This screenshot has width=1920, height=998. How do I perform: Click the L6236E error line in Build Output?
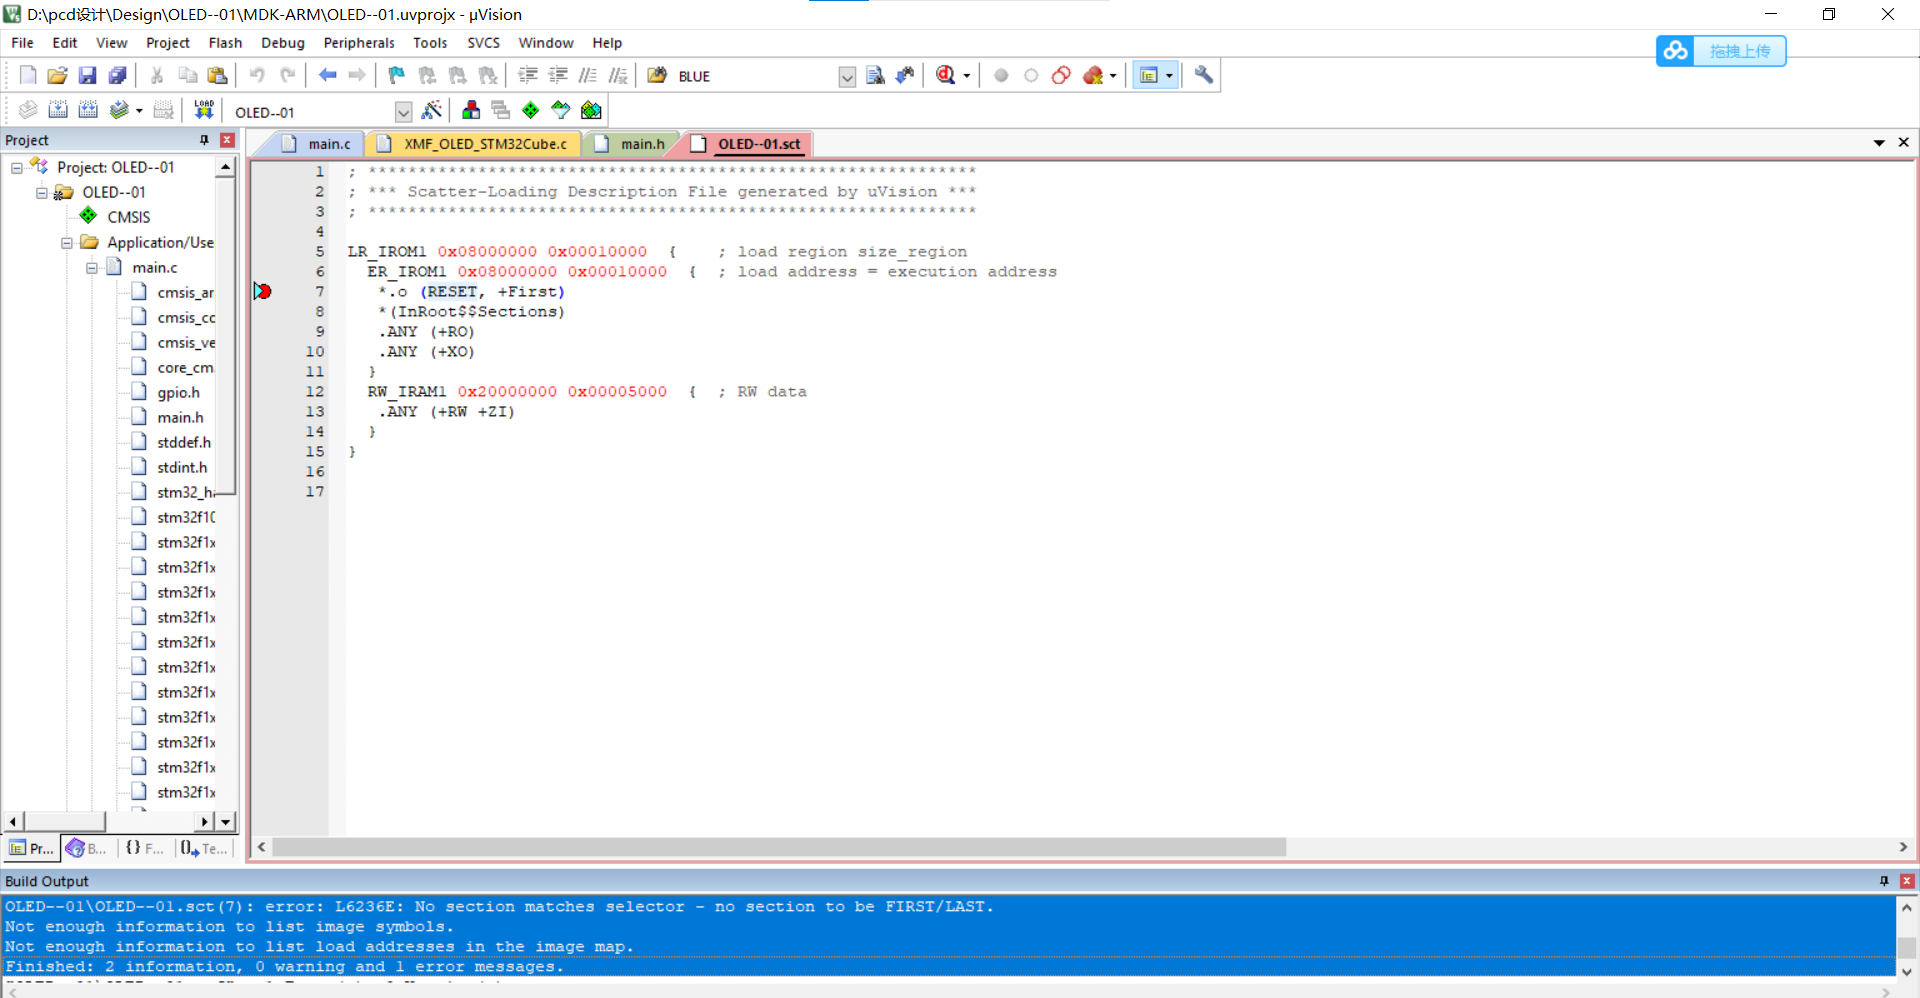500,907
